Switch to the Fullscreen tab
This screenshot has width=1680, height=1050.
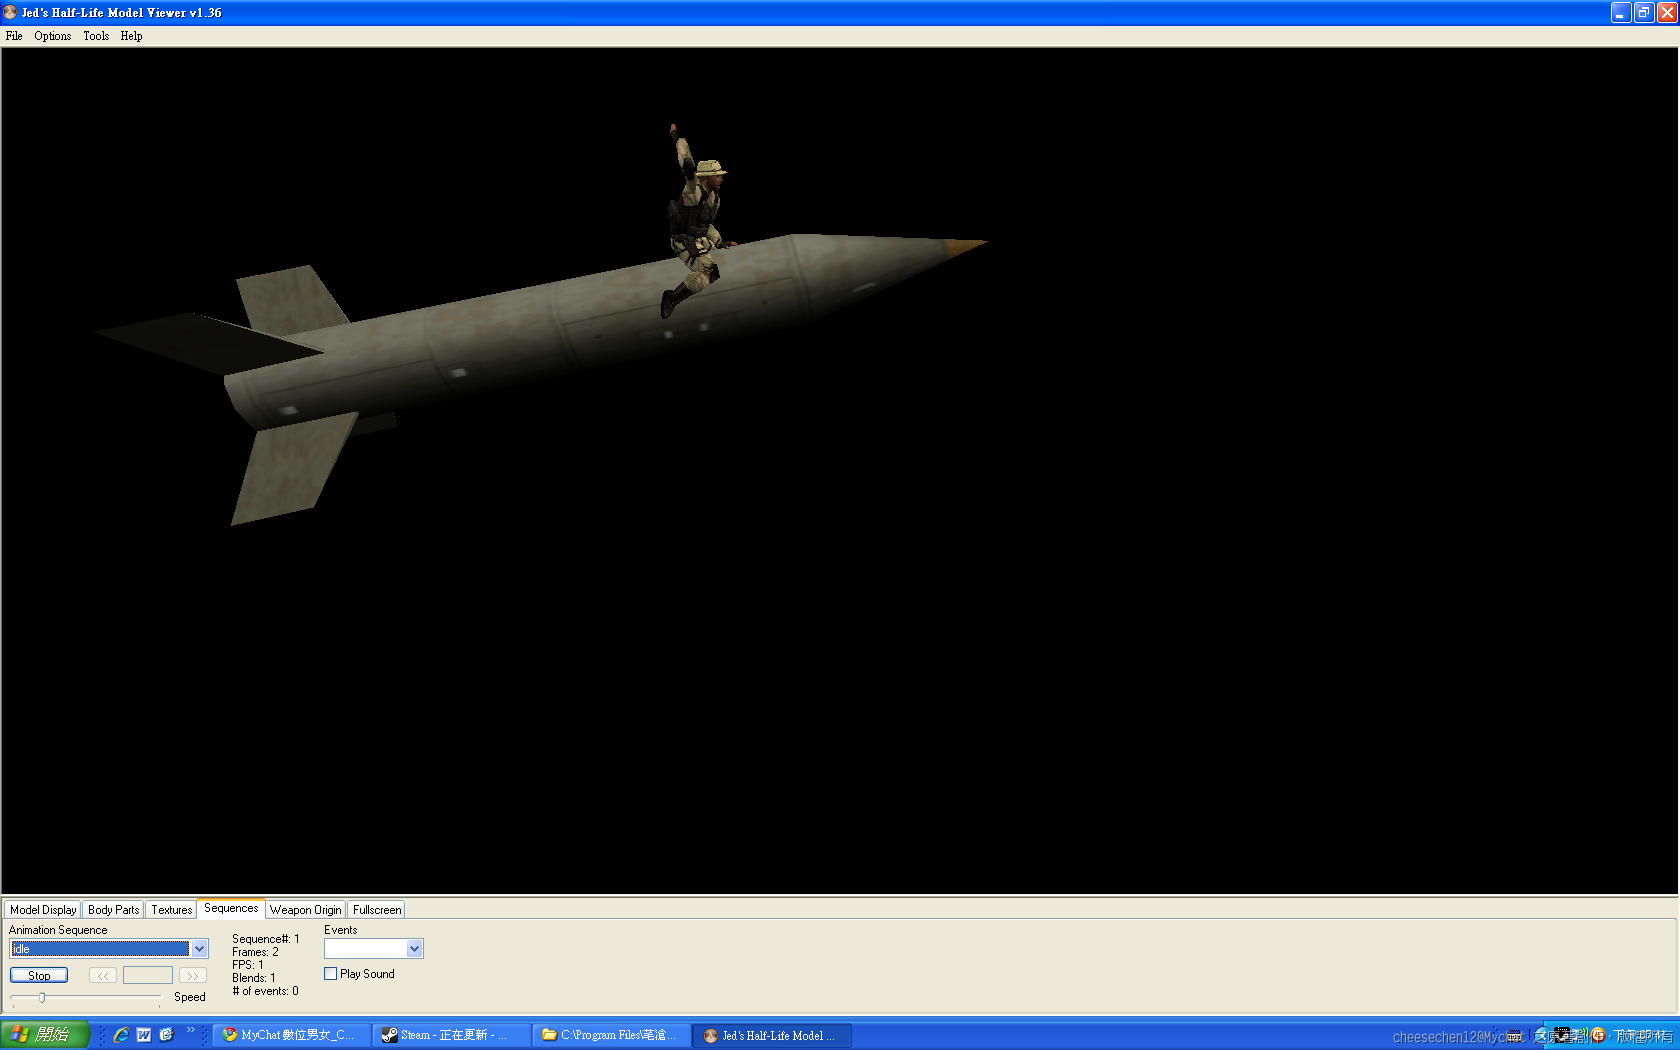click(x=376, y=910)
